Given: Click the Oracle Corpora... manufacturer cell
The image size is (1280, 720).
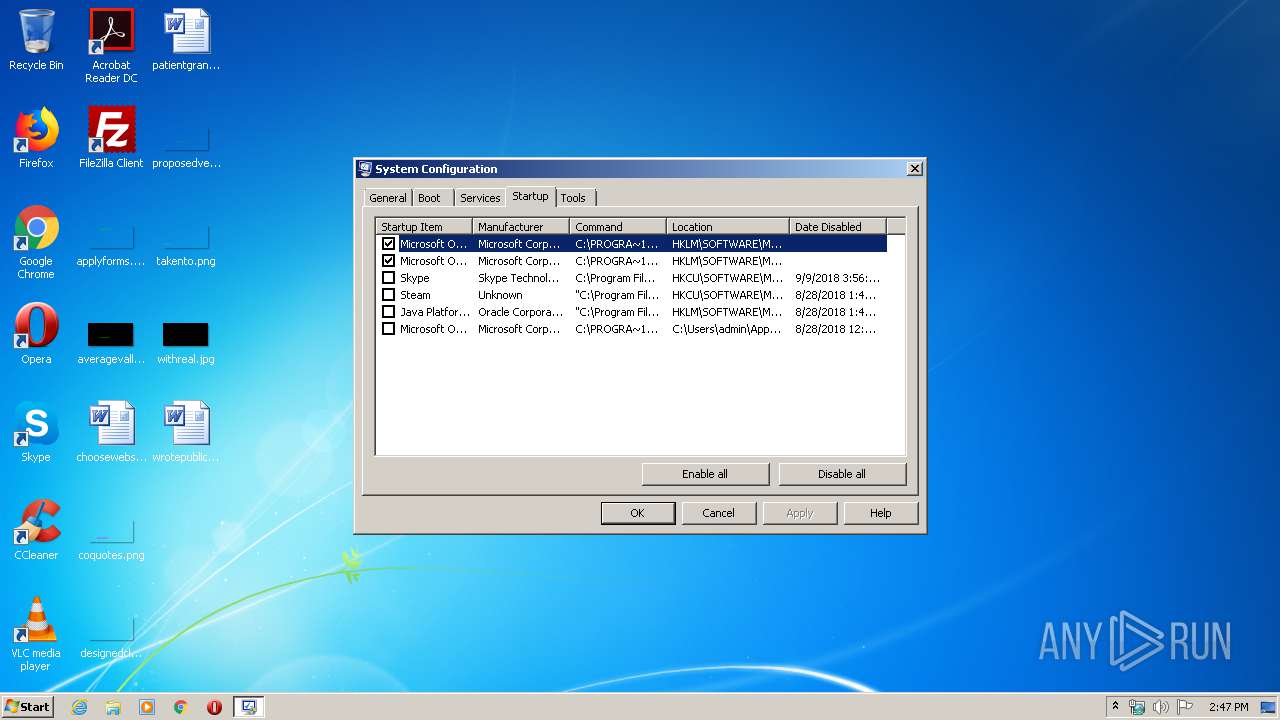Looking at the screenshot, I should click(520, 312).
